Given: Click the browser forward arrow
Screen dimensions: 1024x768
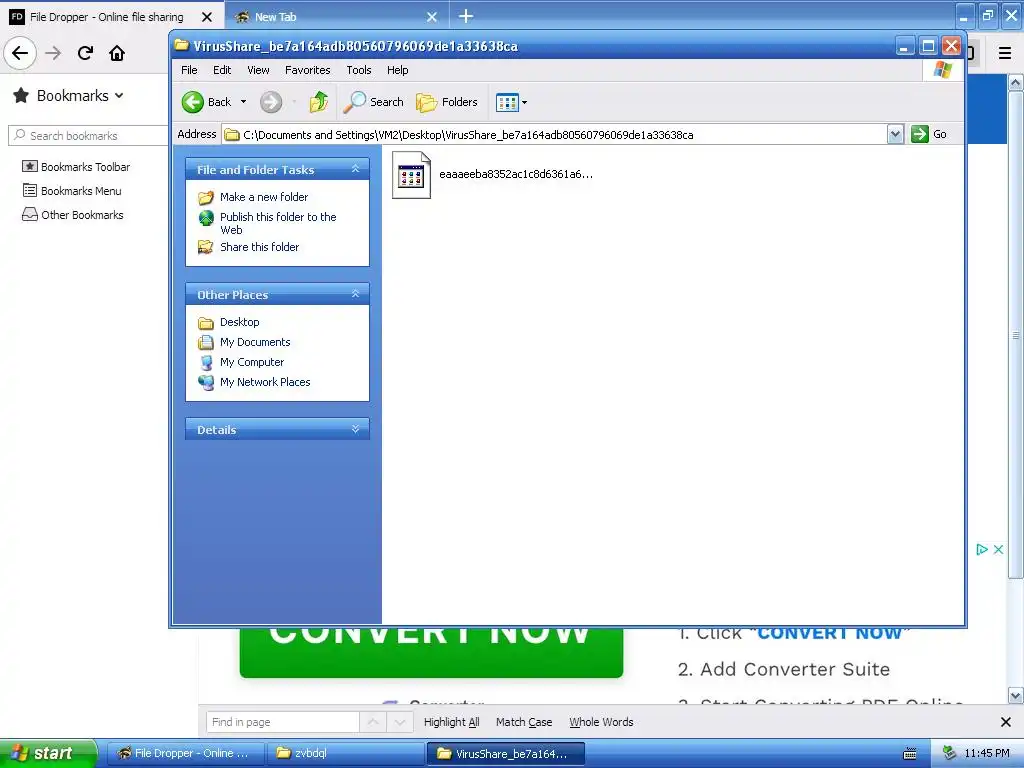Looking at the screenshot, I should pos(54,53).
